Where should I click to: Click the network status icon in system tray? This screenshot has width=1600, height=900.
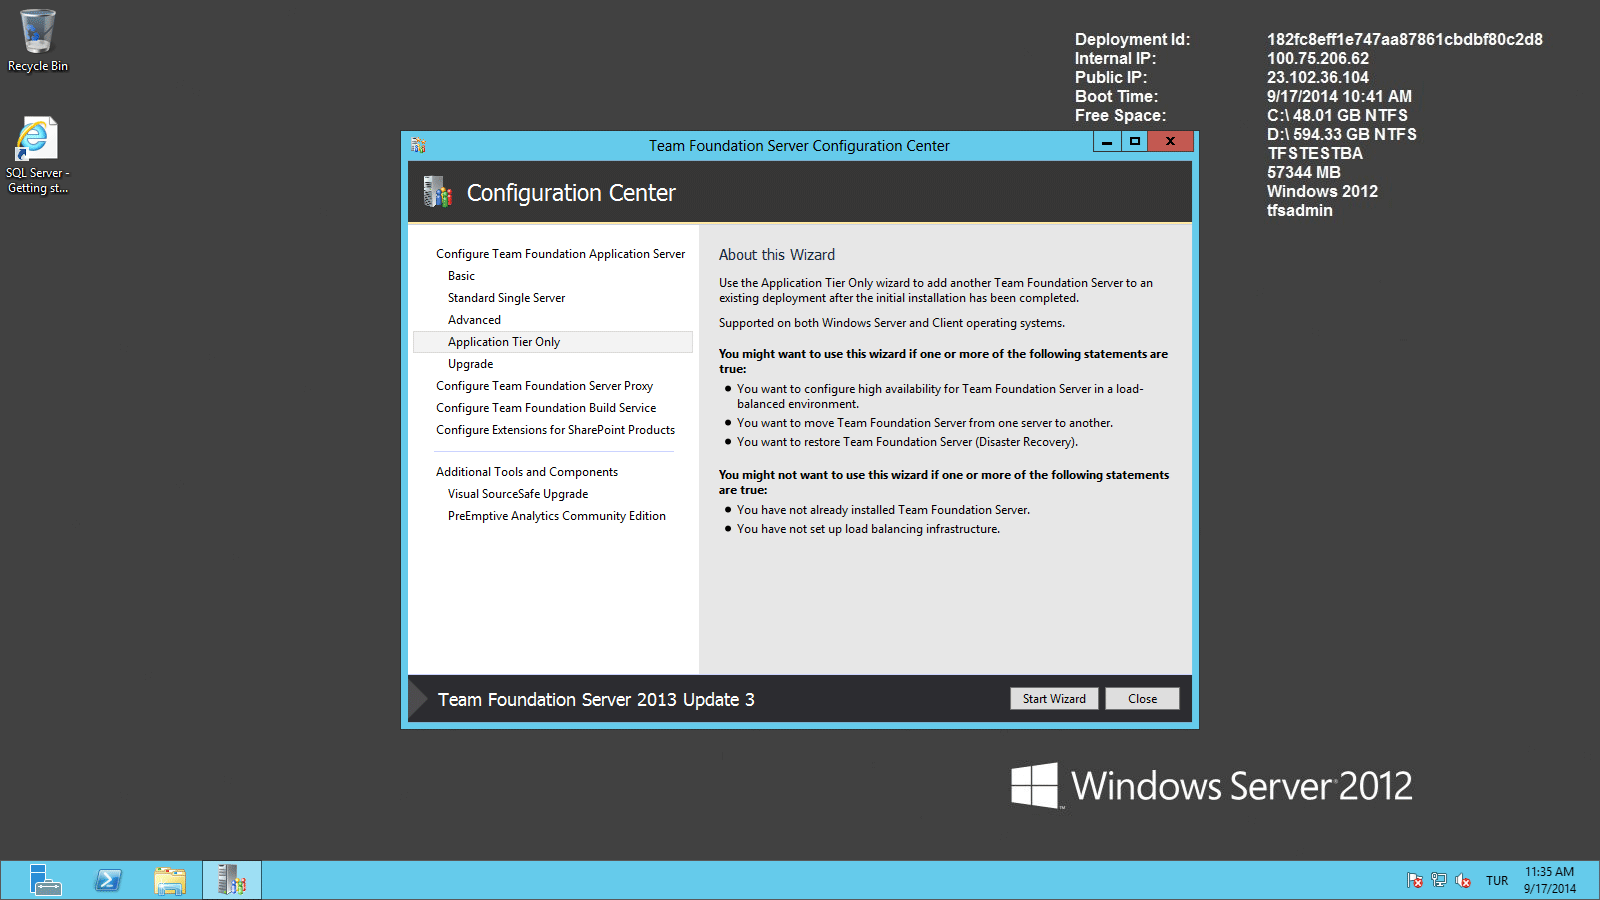pyautogui.click(x=1438, y=880)
